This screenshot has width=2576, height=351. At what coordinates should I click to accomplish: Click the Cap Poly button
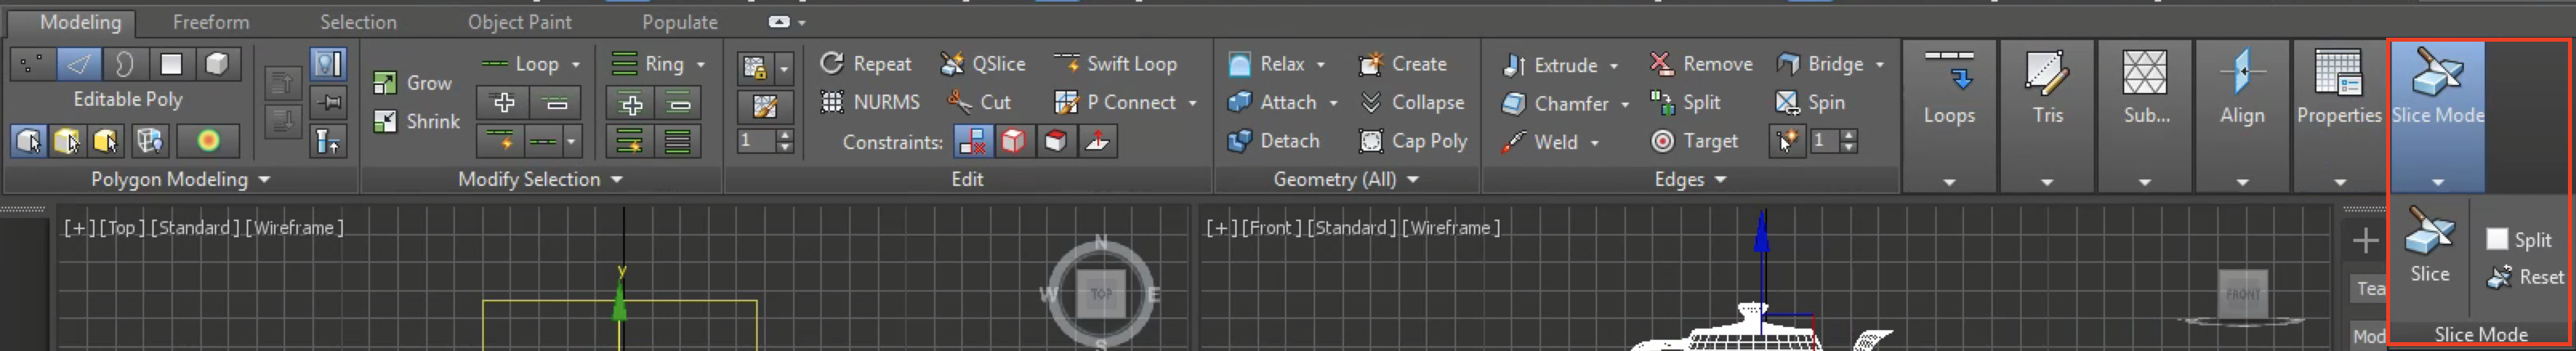click(x=1412, y=141)
